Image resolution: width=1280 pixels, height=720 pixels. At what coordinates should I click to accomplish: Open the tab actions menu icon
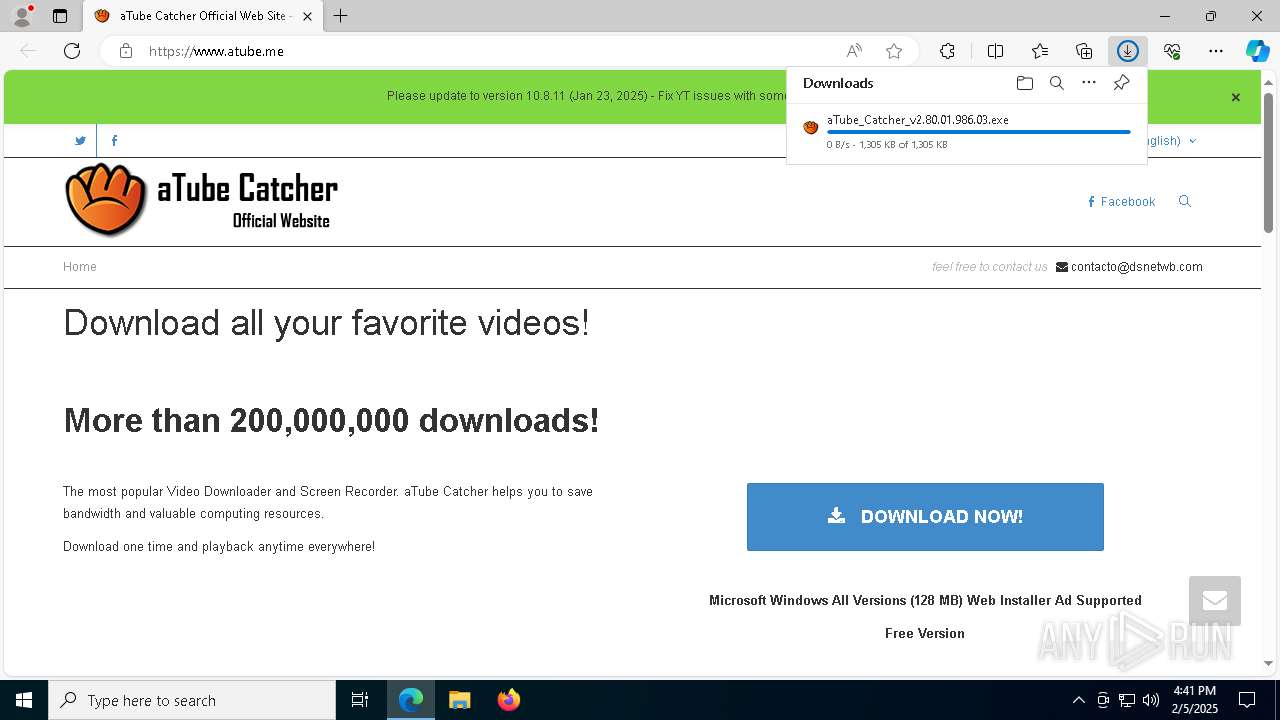pyautogui.click(x=60, y=16)
